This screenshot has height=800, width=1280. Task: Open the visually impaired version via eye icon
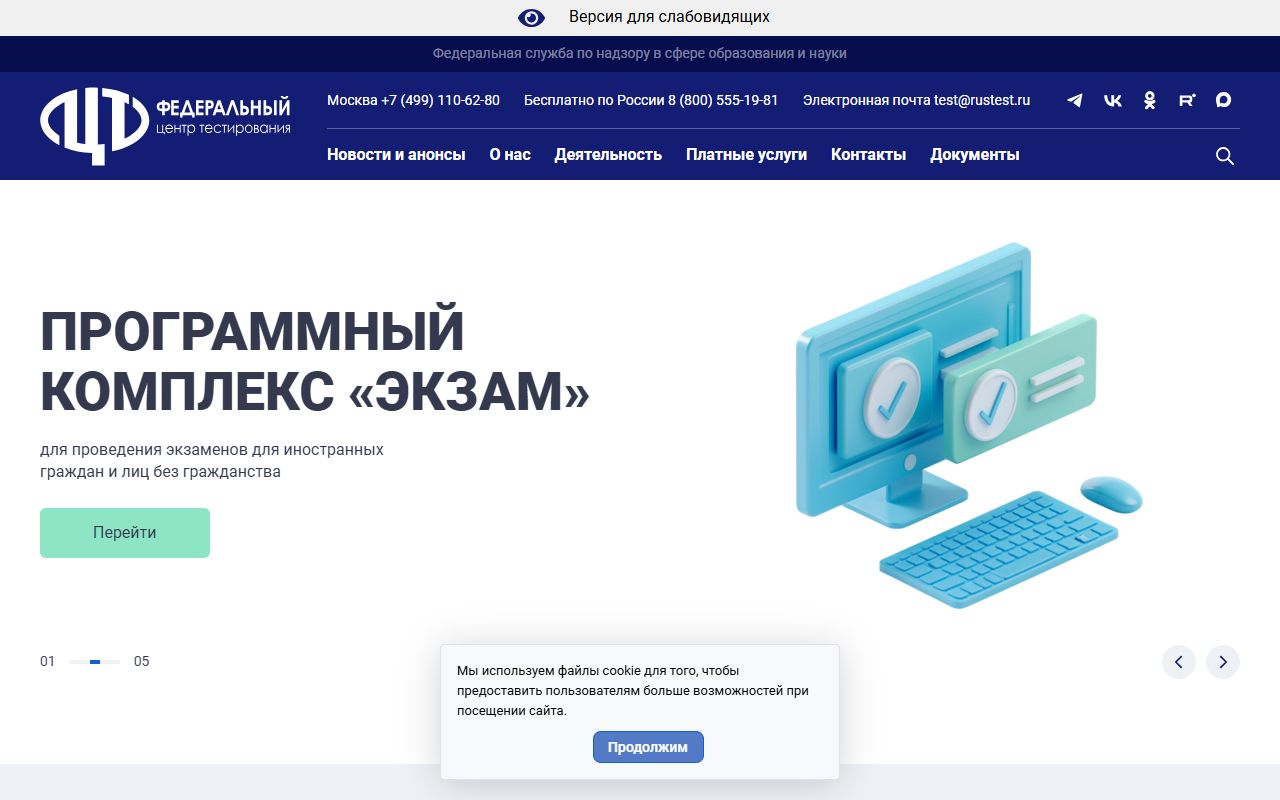[x=531, y=17]
